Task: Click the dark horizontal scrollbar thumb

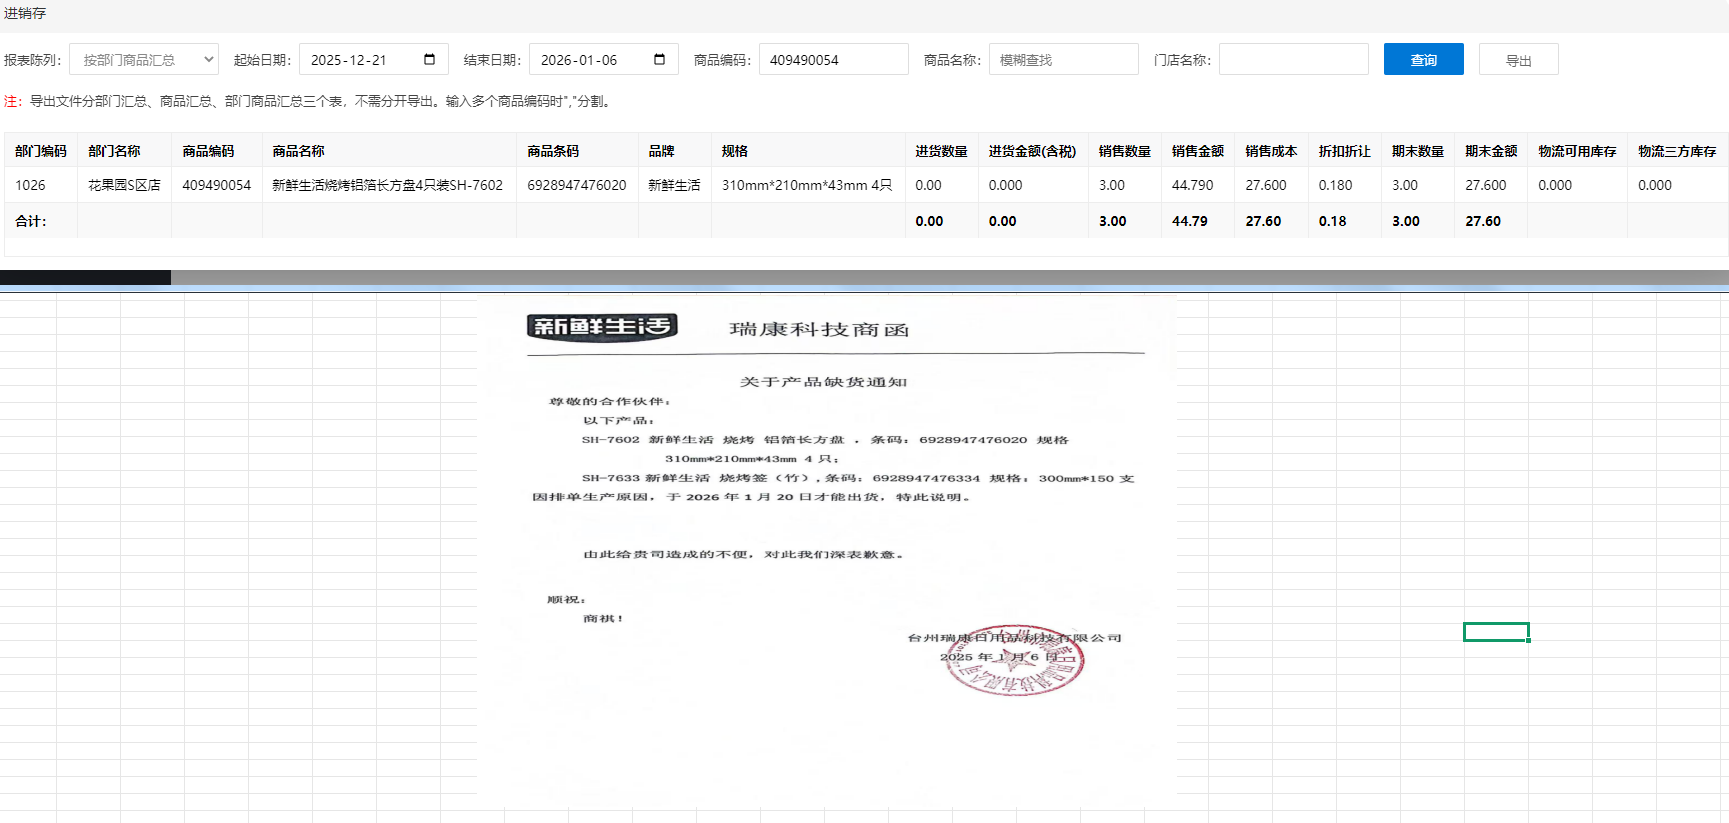Action: click(x=85, y=277)
